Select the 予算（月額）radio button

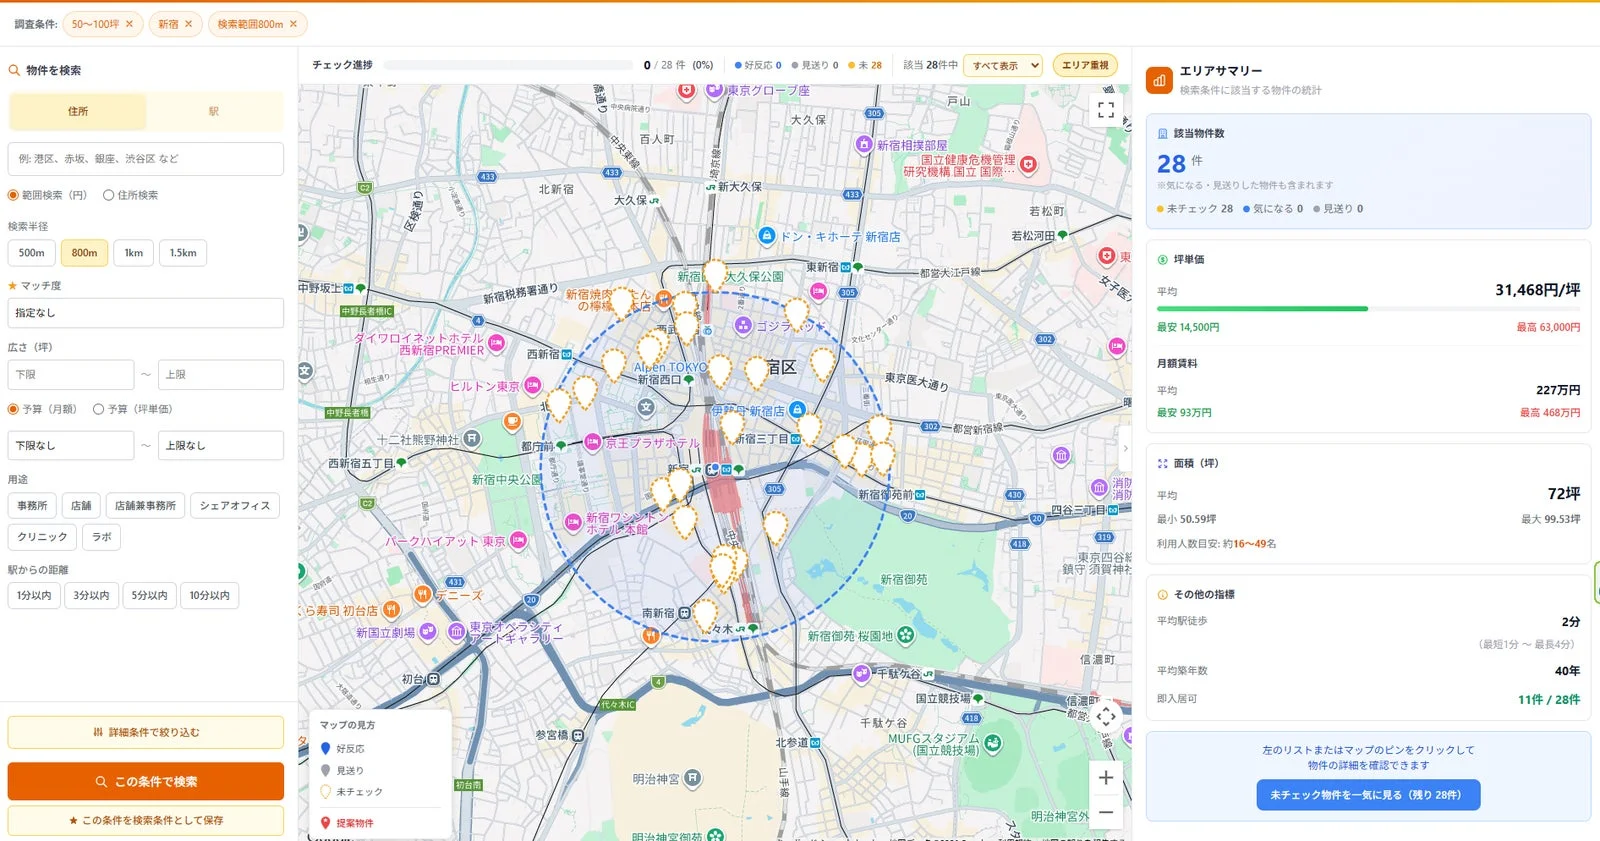(x=14, y=409)
